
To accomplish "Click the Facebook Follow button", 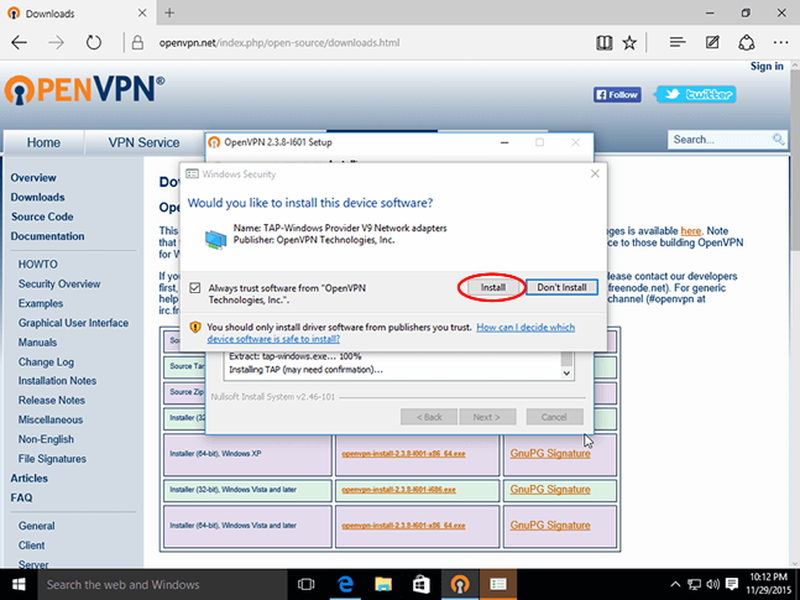I will (x=617, y=95).
